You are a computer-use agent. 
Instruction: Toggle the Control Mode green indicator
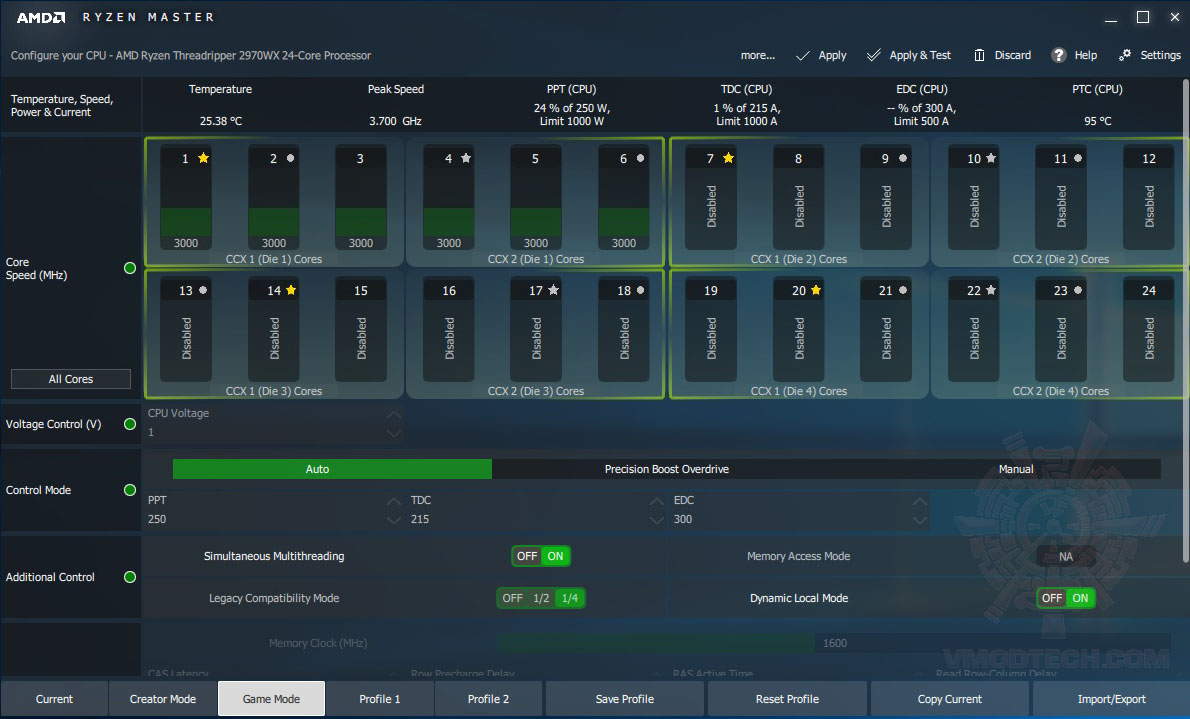click(130, 490)
